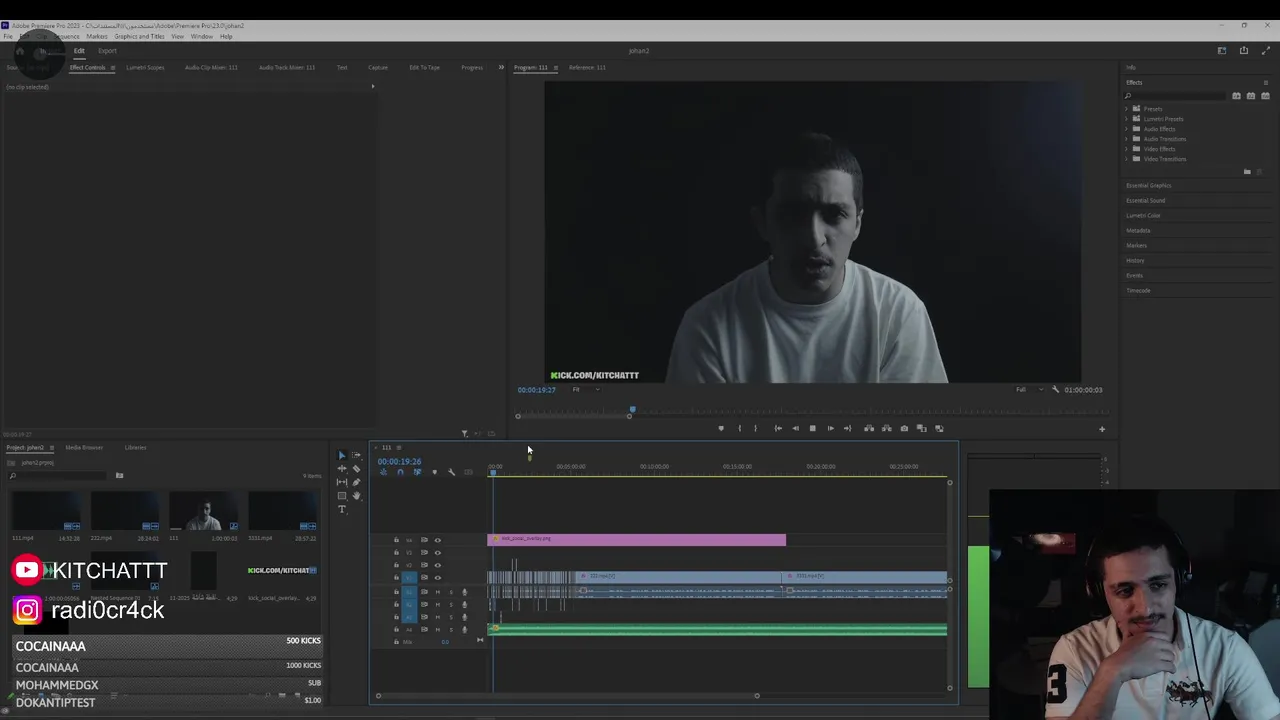Open the Program monitor button editor plus
The image size is (1280, 720).
1102,429
